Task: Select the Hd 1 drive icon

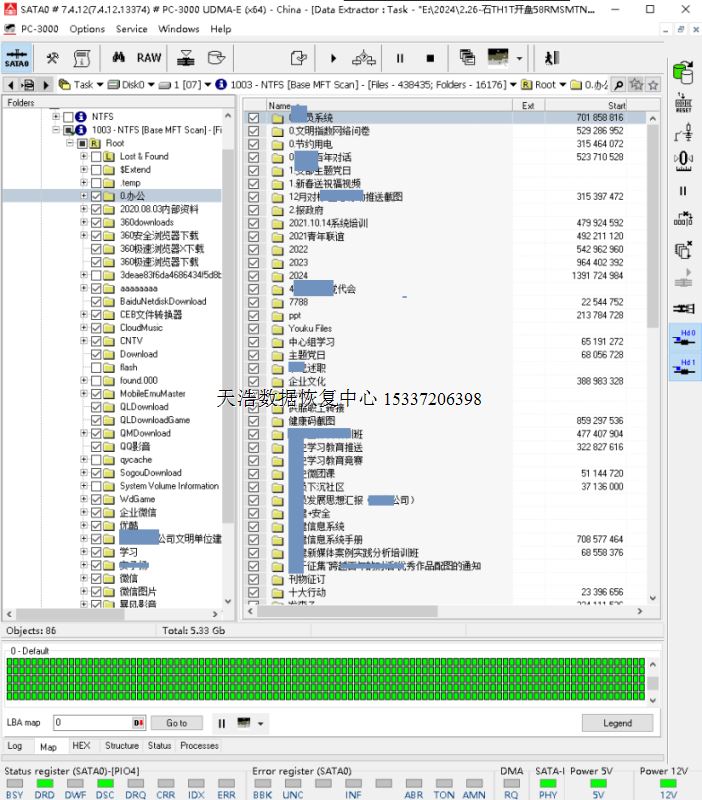Action: (685, 367)
